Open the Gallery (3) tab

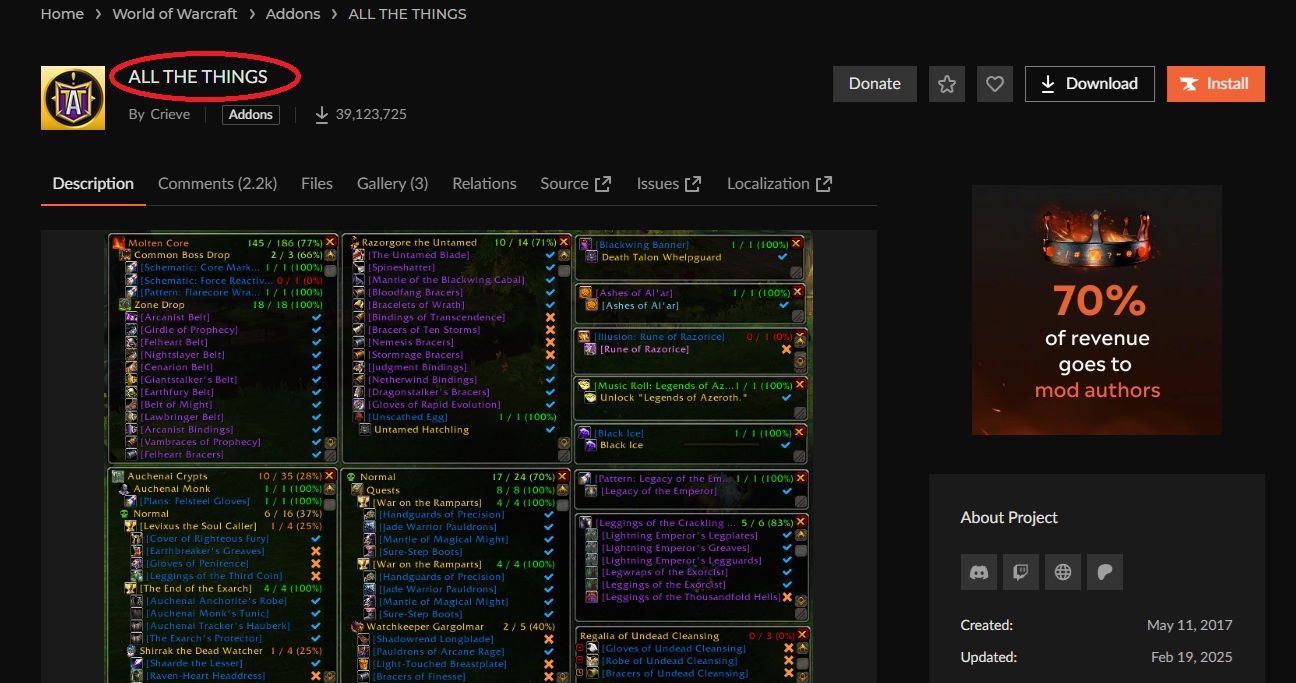point(392,184)
